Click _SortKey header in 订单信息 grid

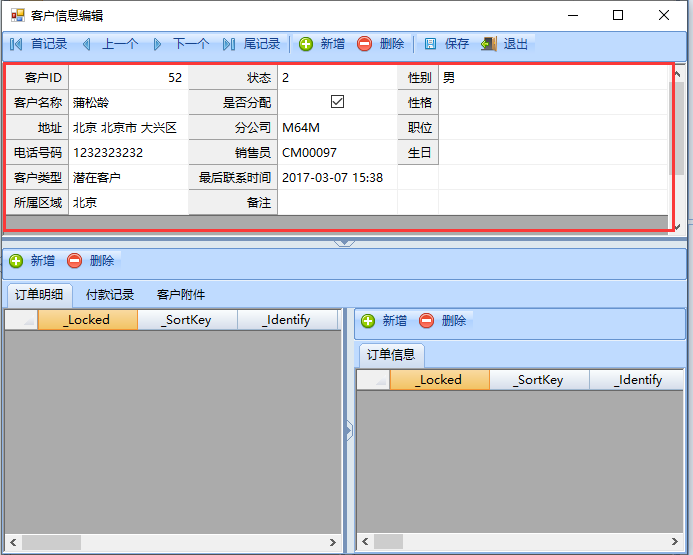pos(540,380)
